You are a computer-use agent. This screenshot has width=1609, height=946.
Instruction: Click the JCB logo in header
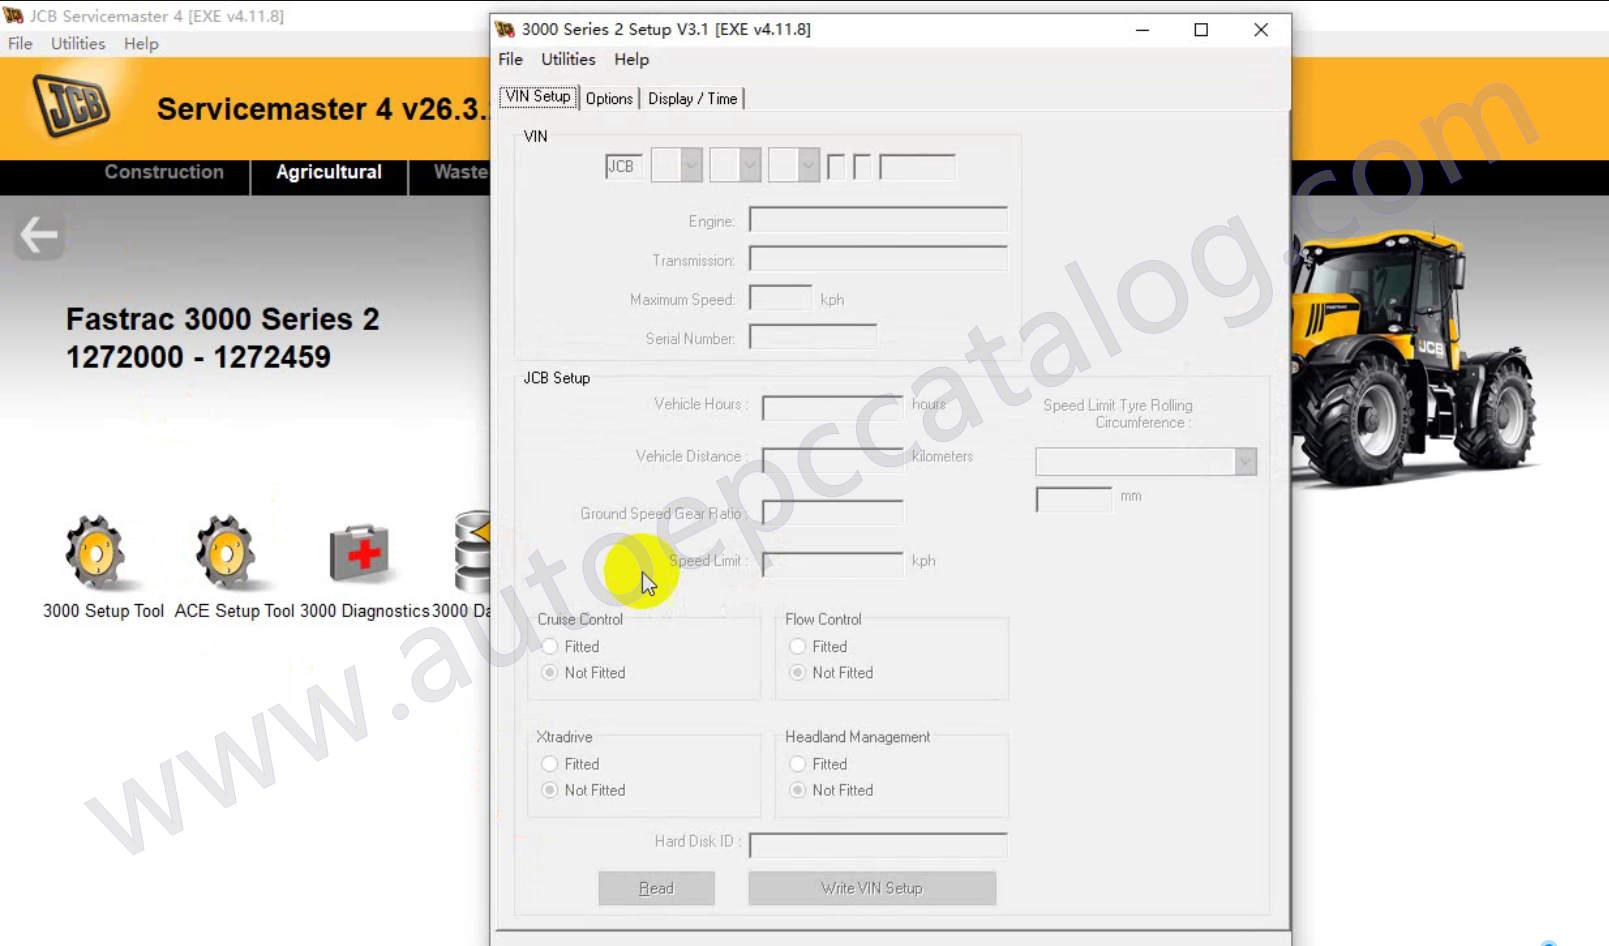pyautogui.click(x=71, y=105)
